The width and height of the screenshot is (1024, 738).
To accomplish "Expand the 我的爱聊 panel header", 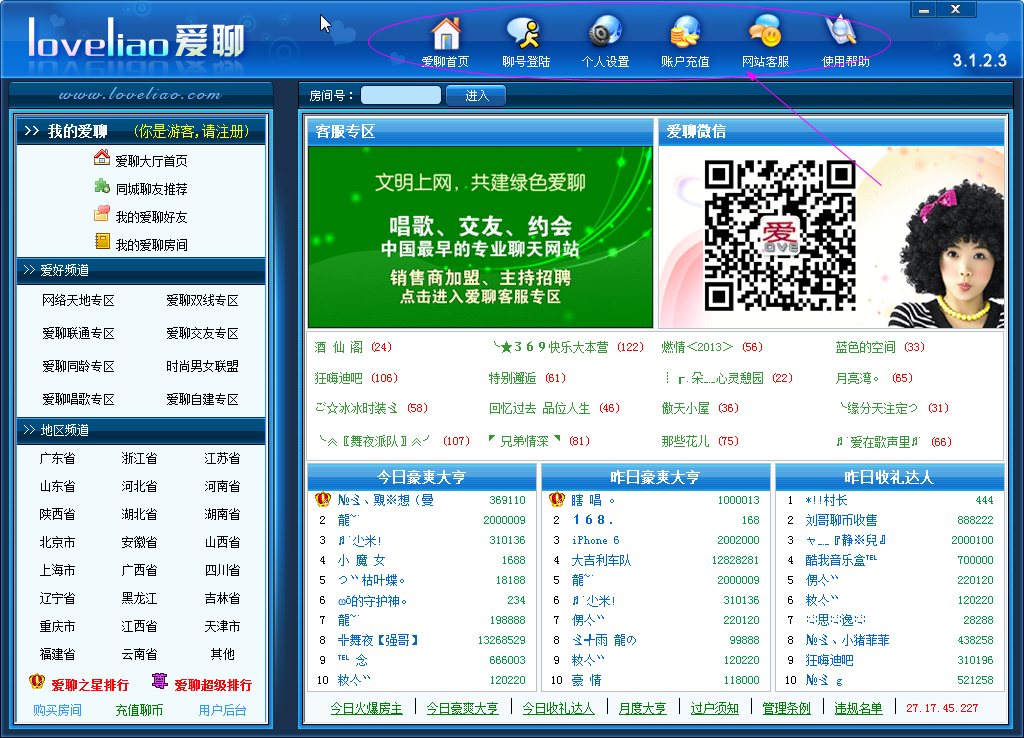I will point(141,131).
